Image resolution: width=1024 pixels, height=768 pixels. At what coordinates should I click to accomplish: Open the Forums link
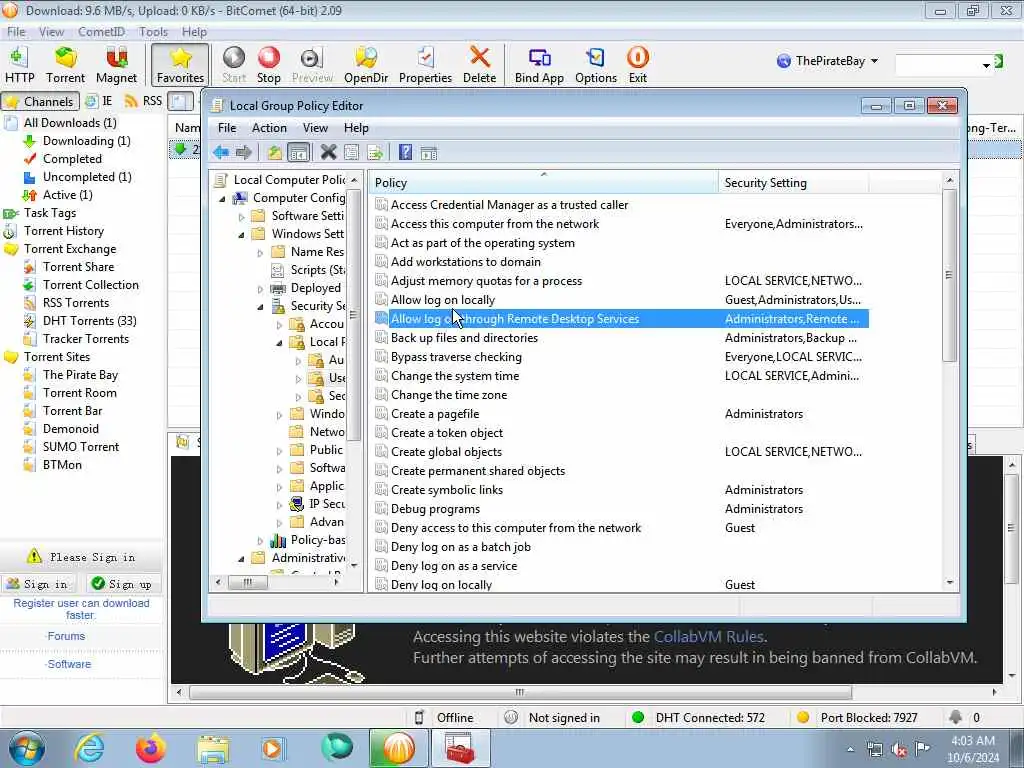tap(66, 636)
